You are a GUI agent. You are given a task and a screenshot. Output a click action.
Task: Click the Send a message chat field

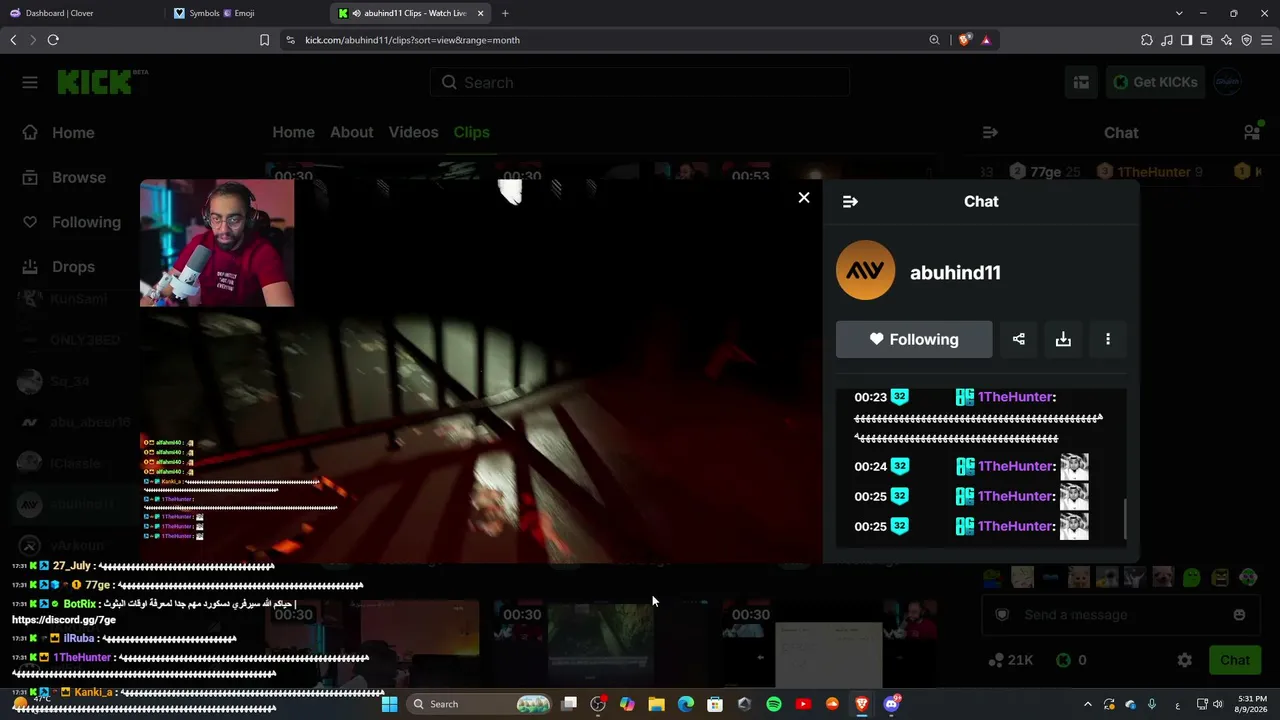pyautogui.click(x=1121, y=615)
